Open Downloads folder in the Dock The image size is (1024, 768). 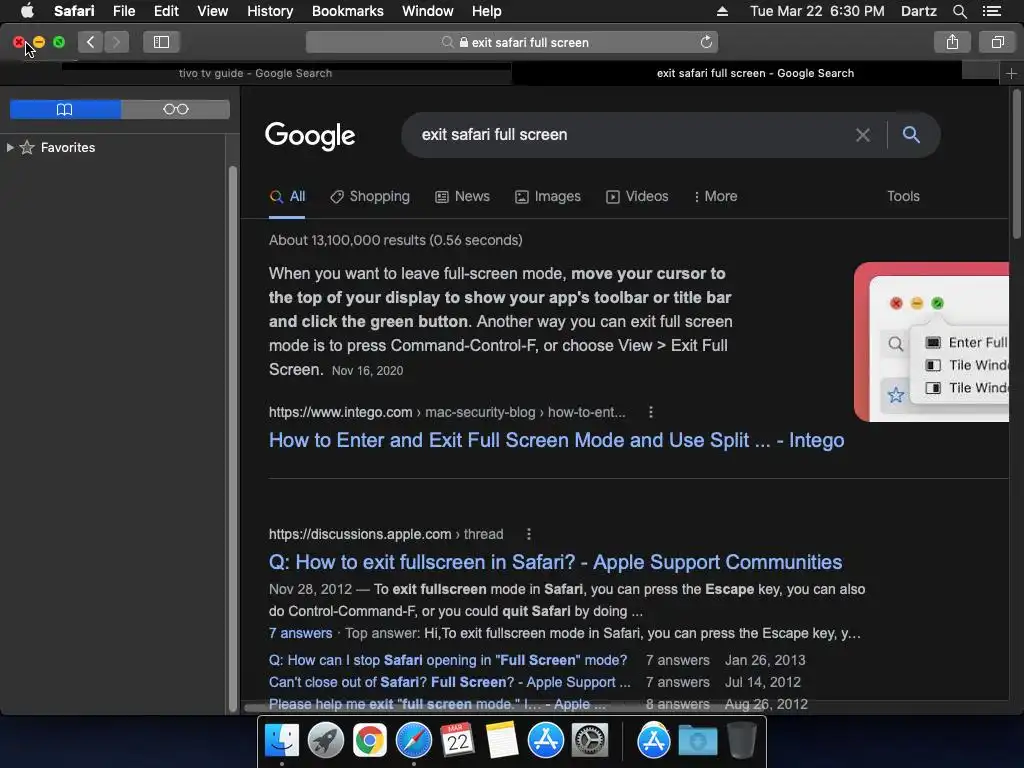[x=697, y=741]
